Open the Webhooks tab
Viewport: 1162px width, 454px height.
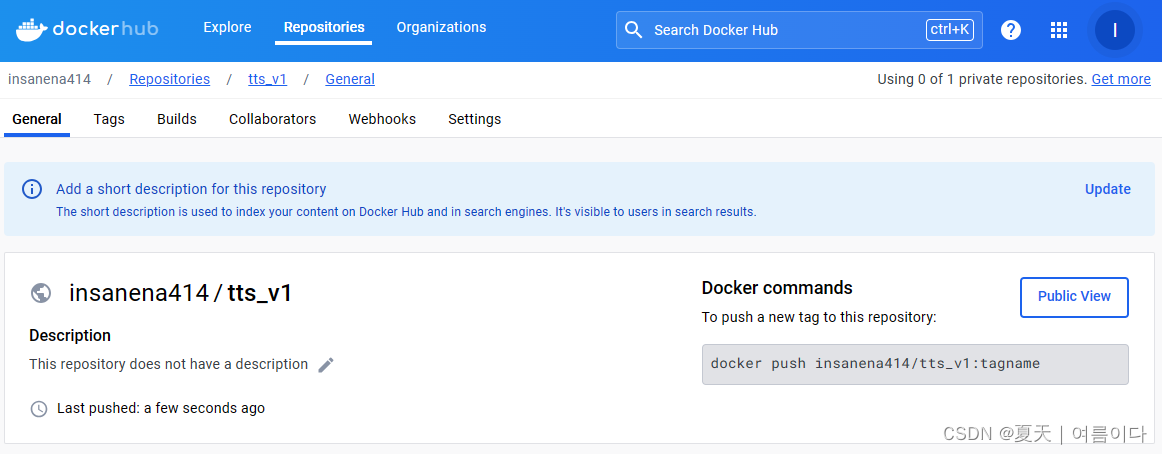coord(382,119)
